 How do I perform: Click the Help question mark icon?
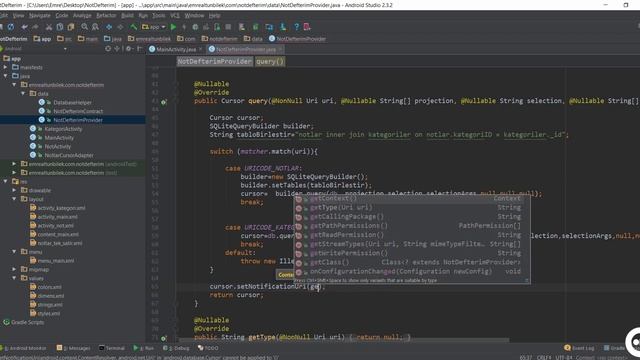tap(296, 27)
